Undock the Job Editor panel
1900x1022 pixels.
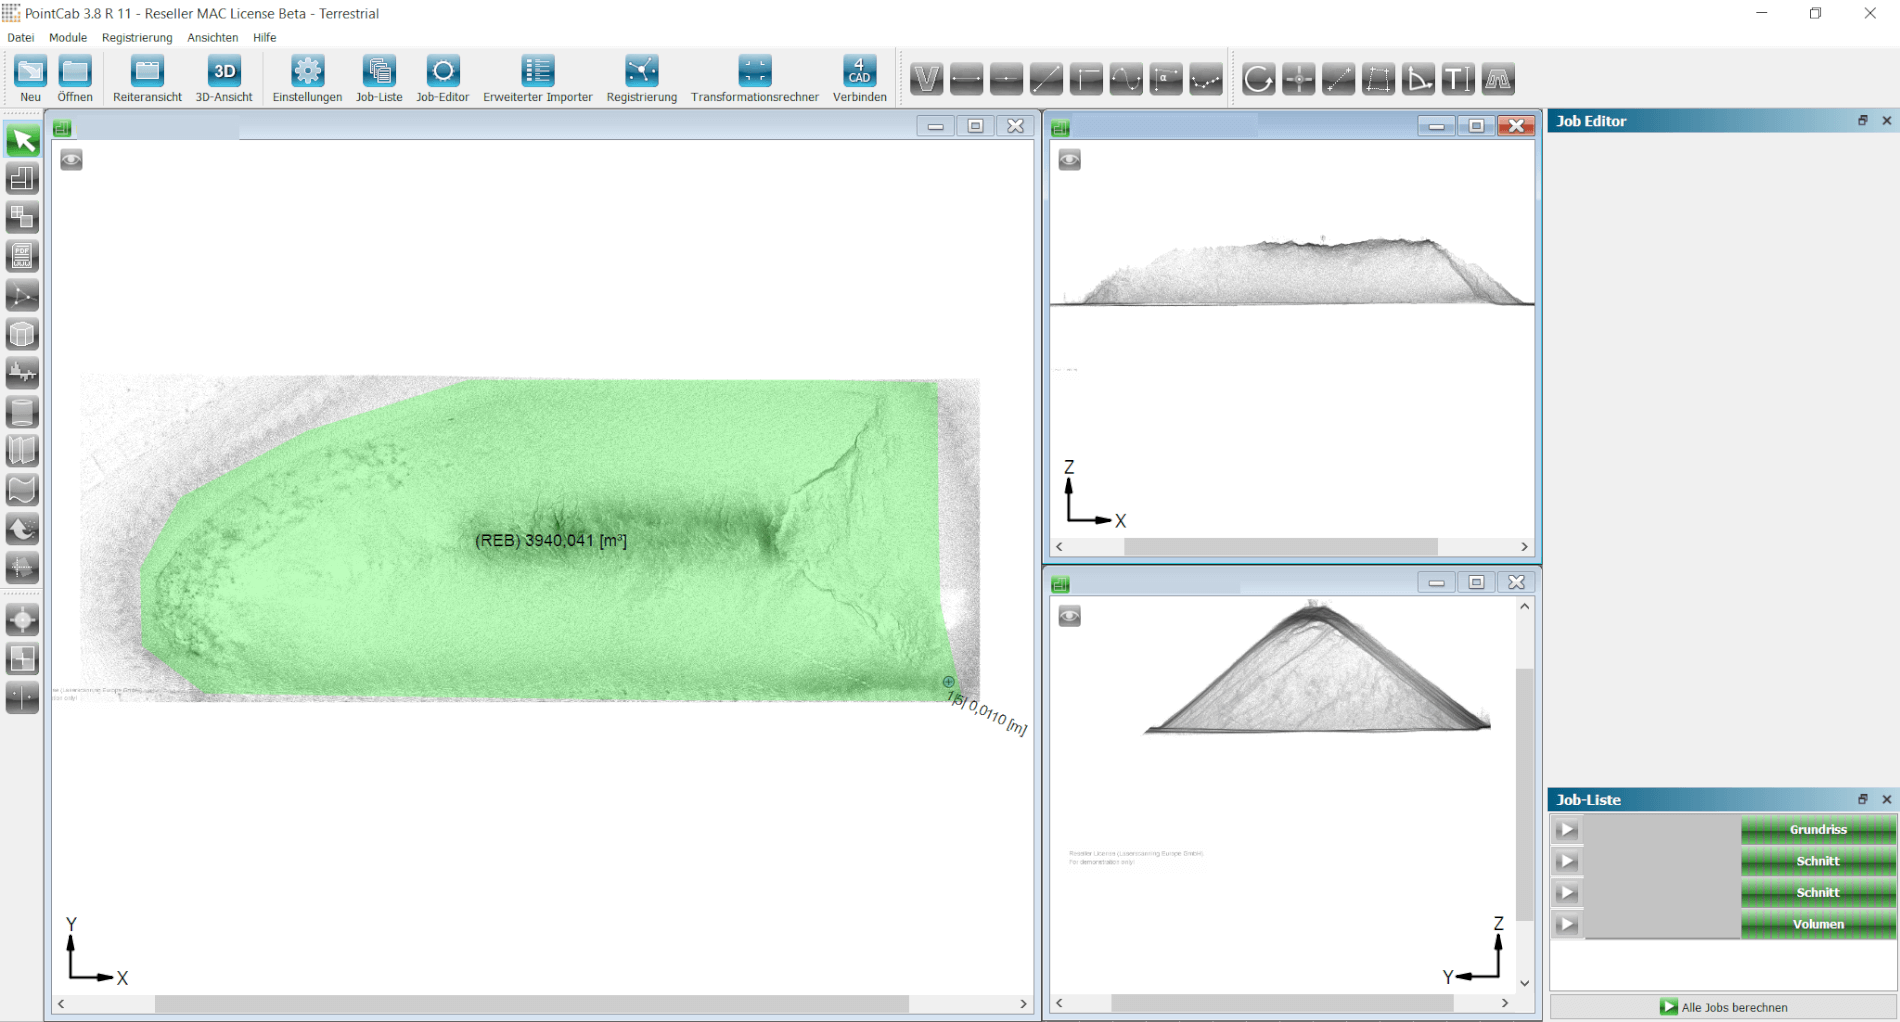(1862, 121)
